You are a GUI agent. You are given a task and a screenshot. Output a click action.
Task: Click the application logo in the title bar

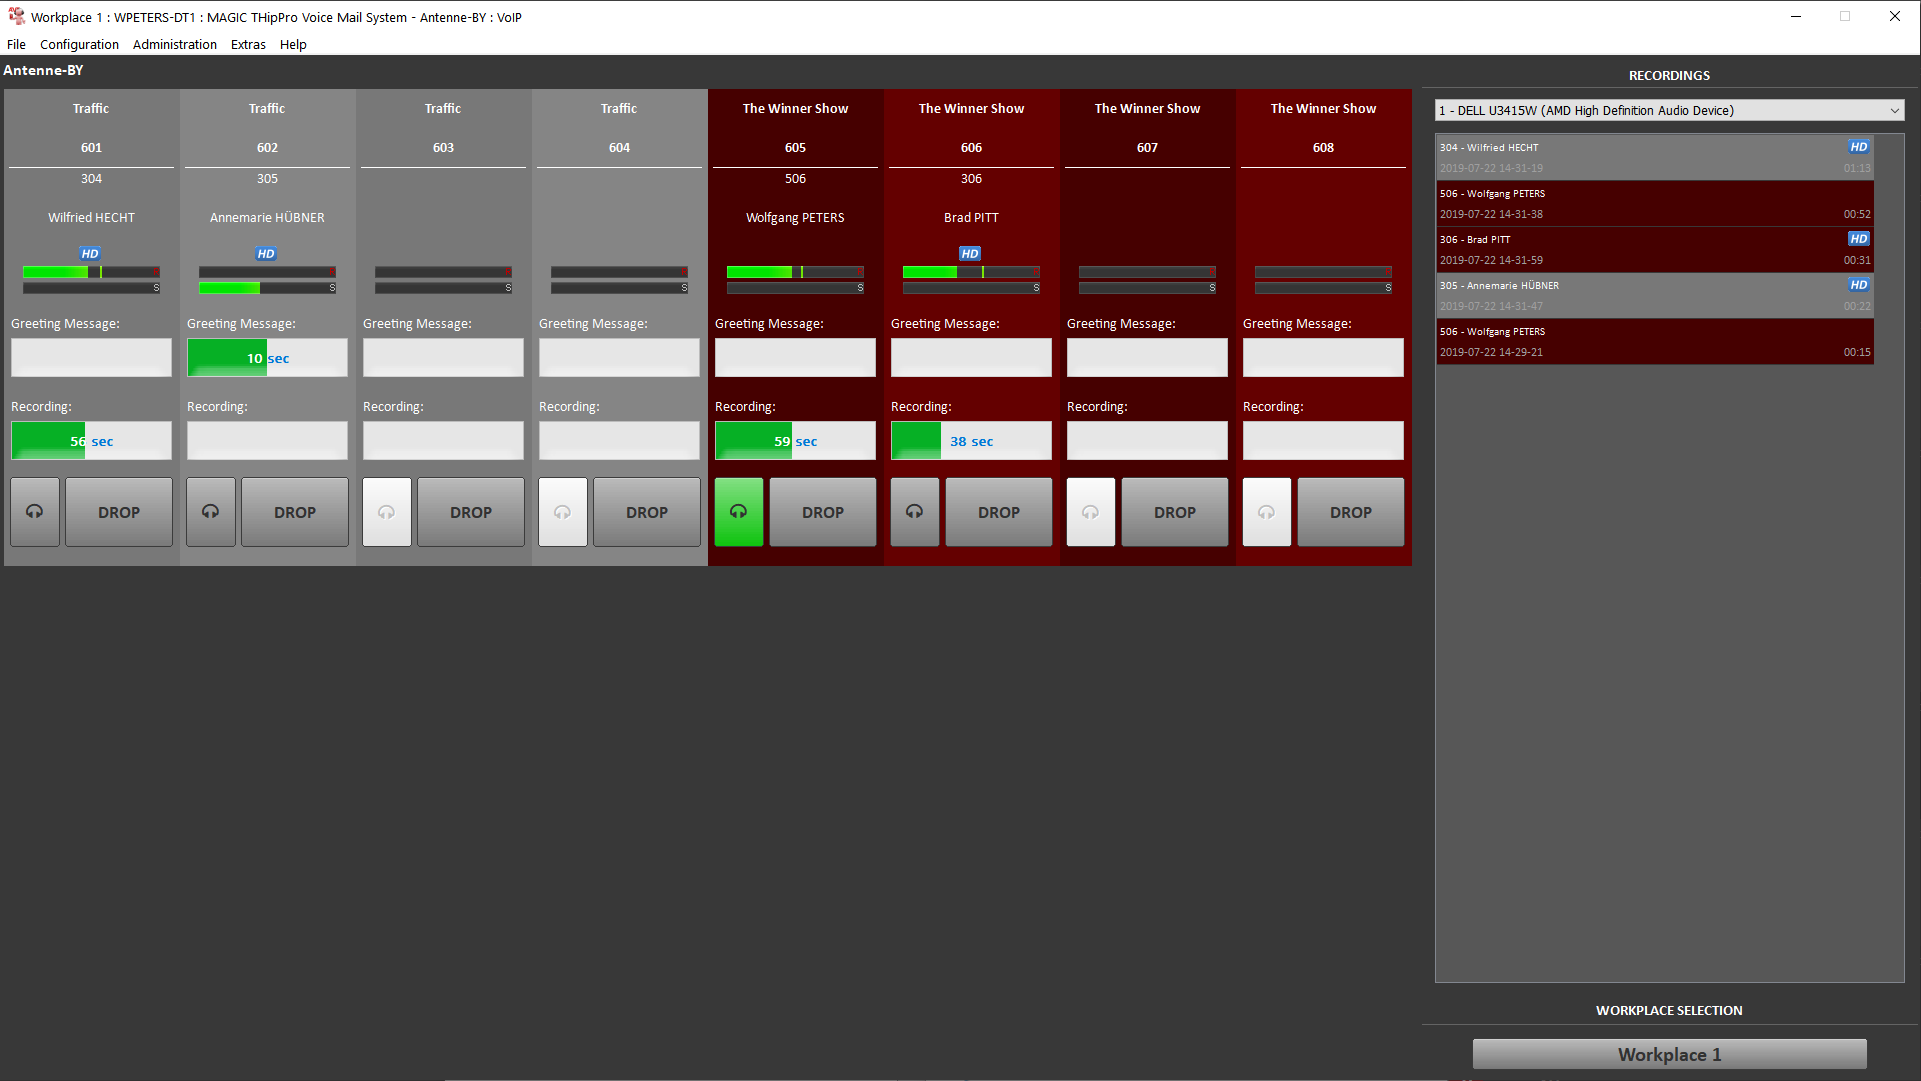pos(16,16)
